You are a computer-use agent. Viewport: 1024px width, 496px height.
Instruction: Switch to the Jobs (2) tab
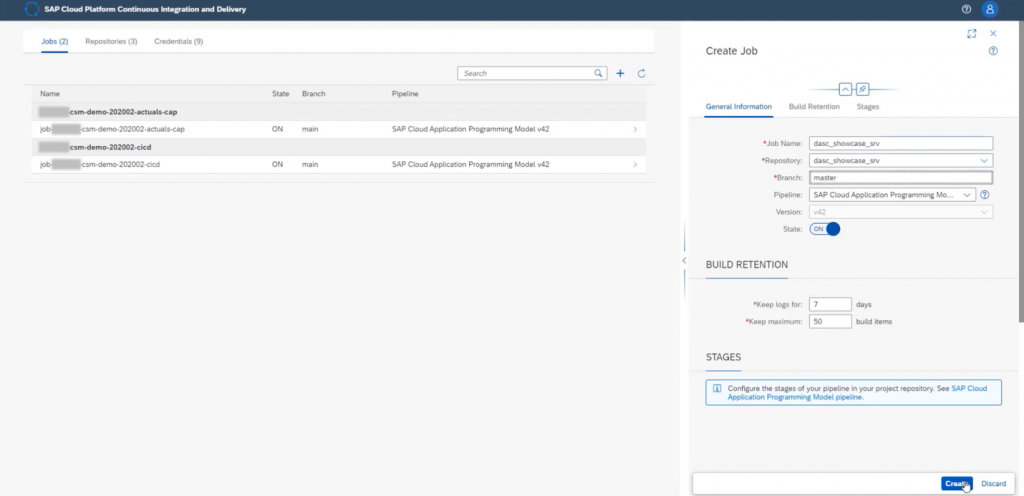(55, 41)
